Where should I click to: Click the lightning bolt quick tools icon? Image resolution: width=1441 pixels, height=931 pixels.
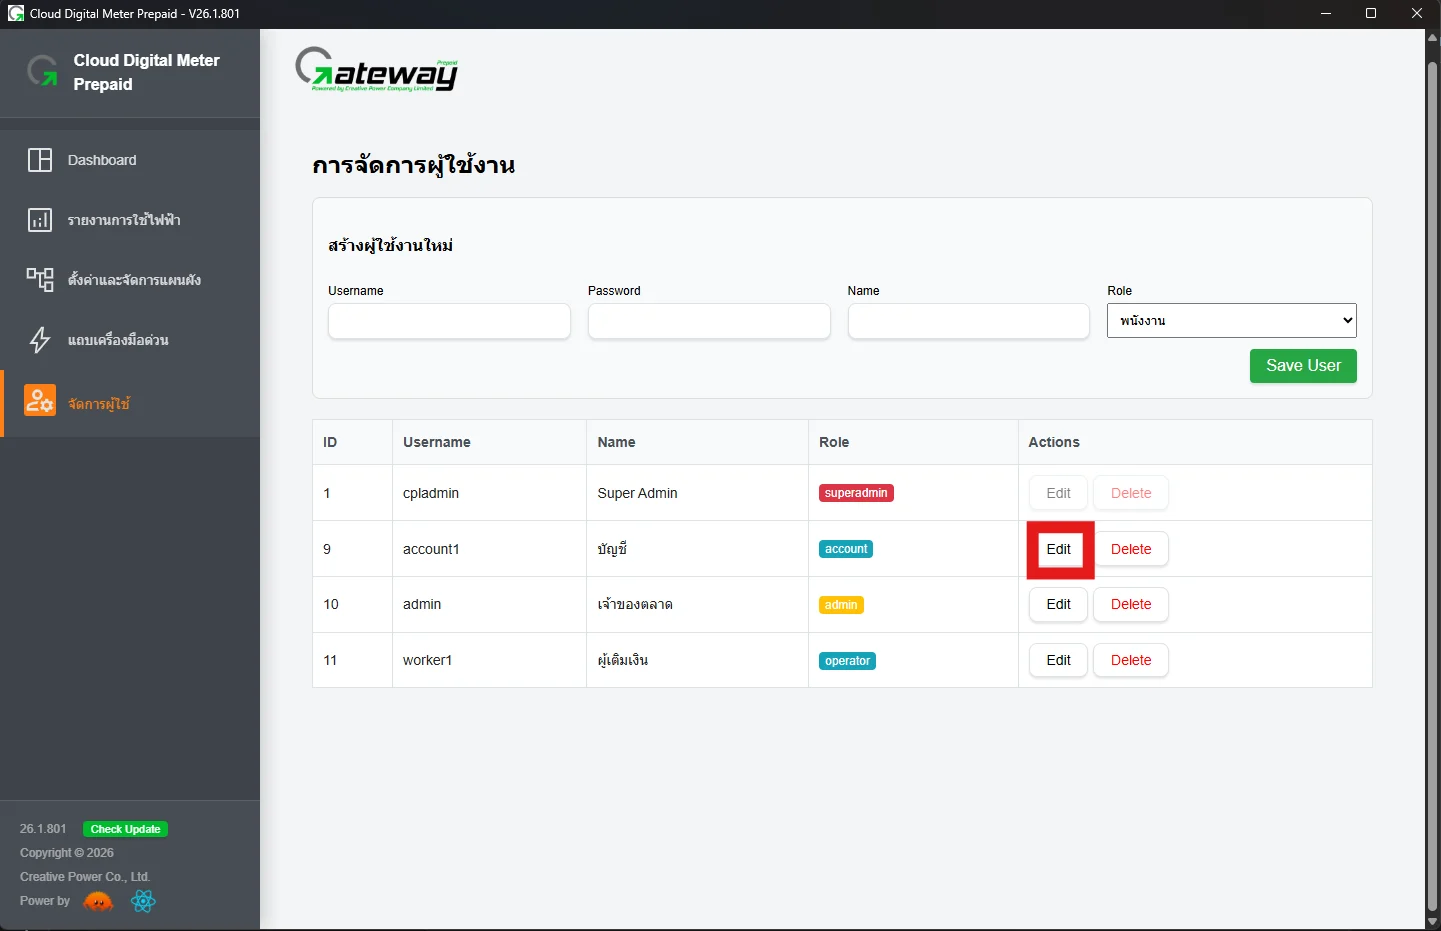(40, 340)
